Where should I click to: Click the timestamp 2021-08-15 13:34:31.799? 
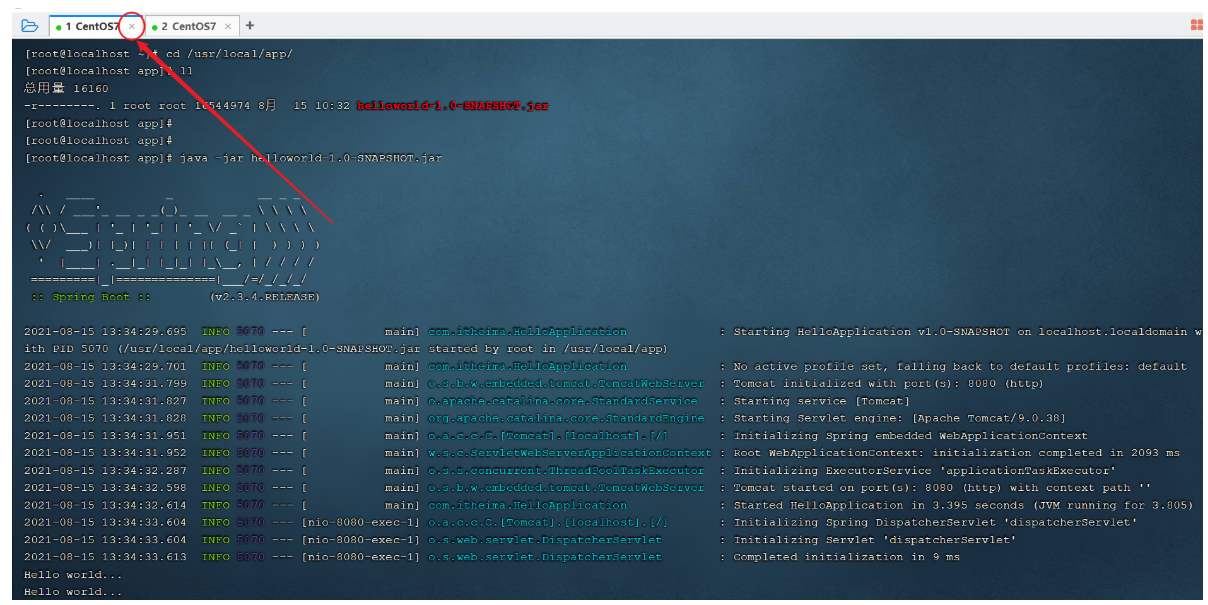coord(106,384)
